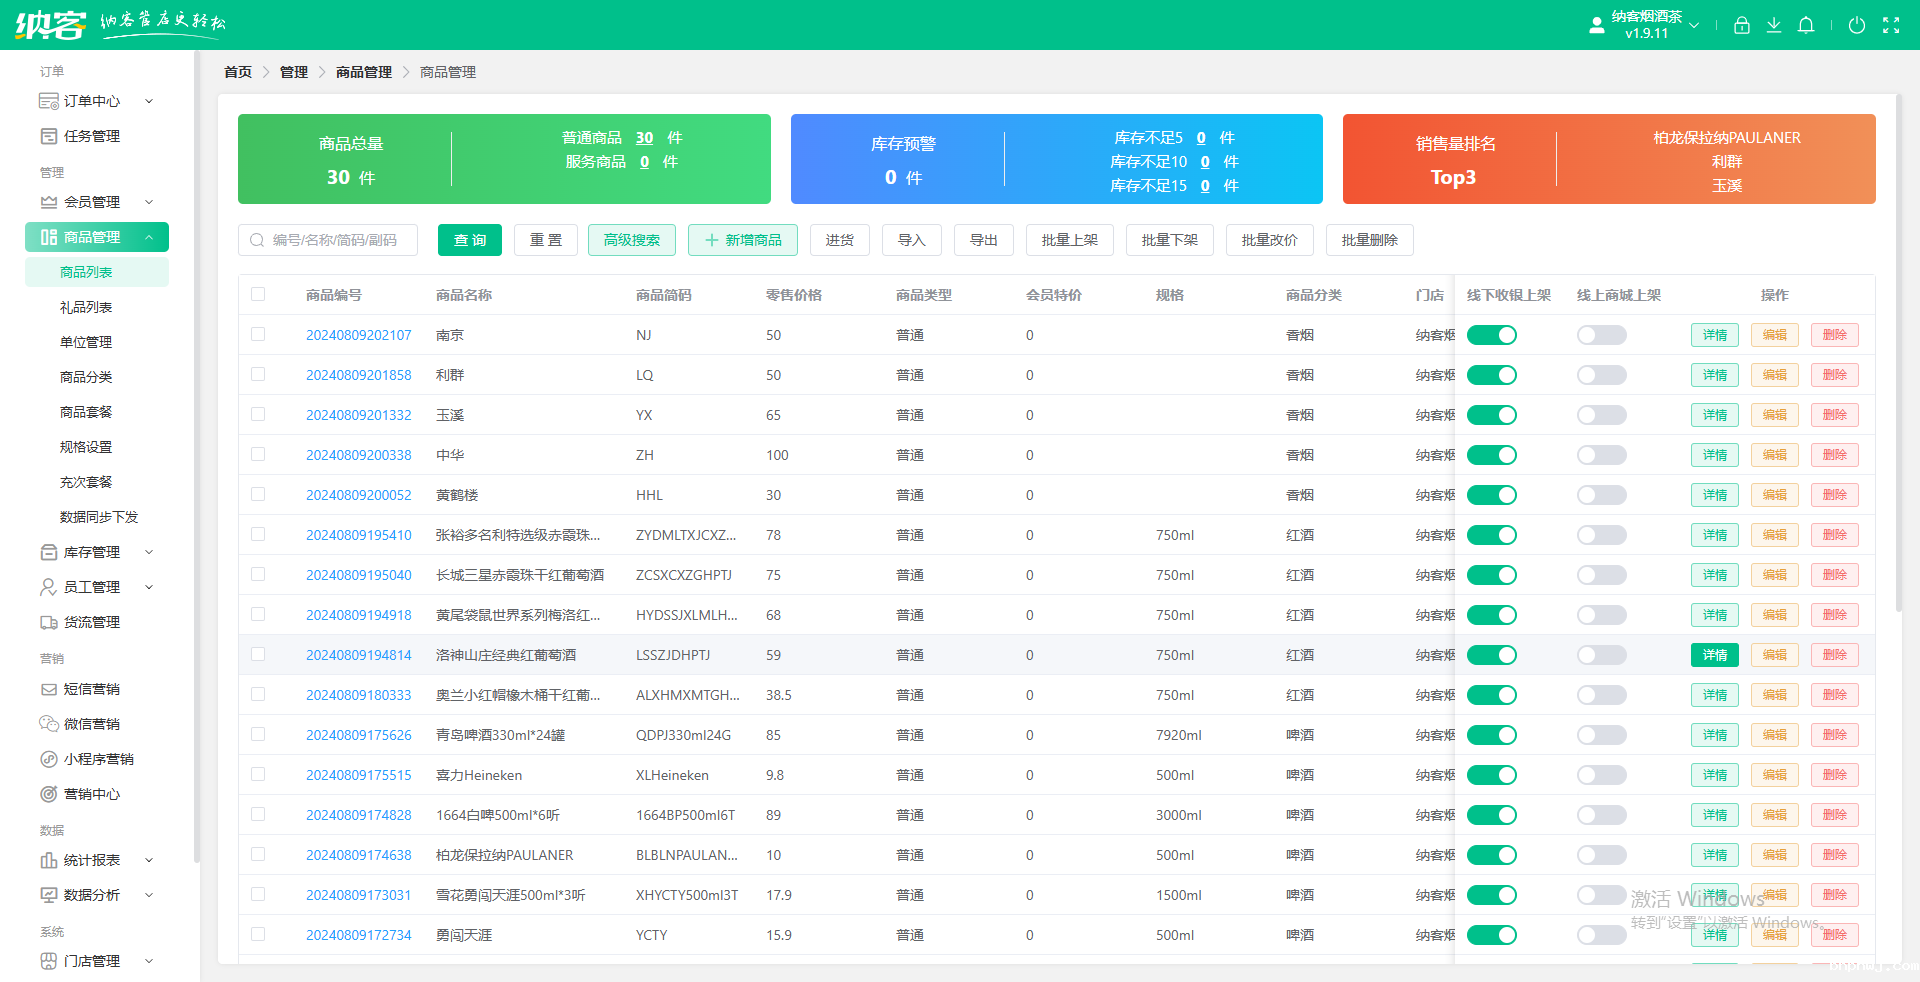This screenshot has width=1920, height=982.
Task: Toggle fullscreen icon in top bar
Action: tap(1891, 25)
